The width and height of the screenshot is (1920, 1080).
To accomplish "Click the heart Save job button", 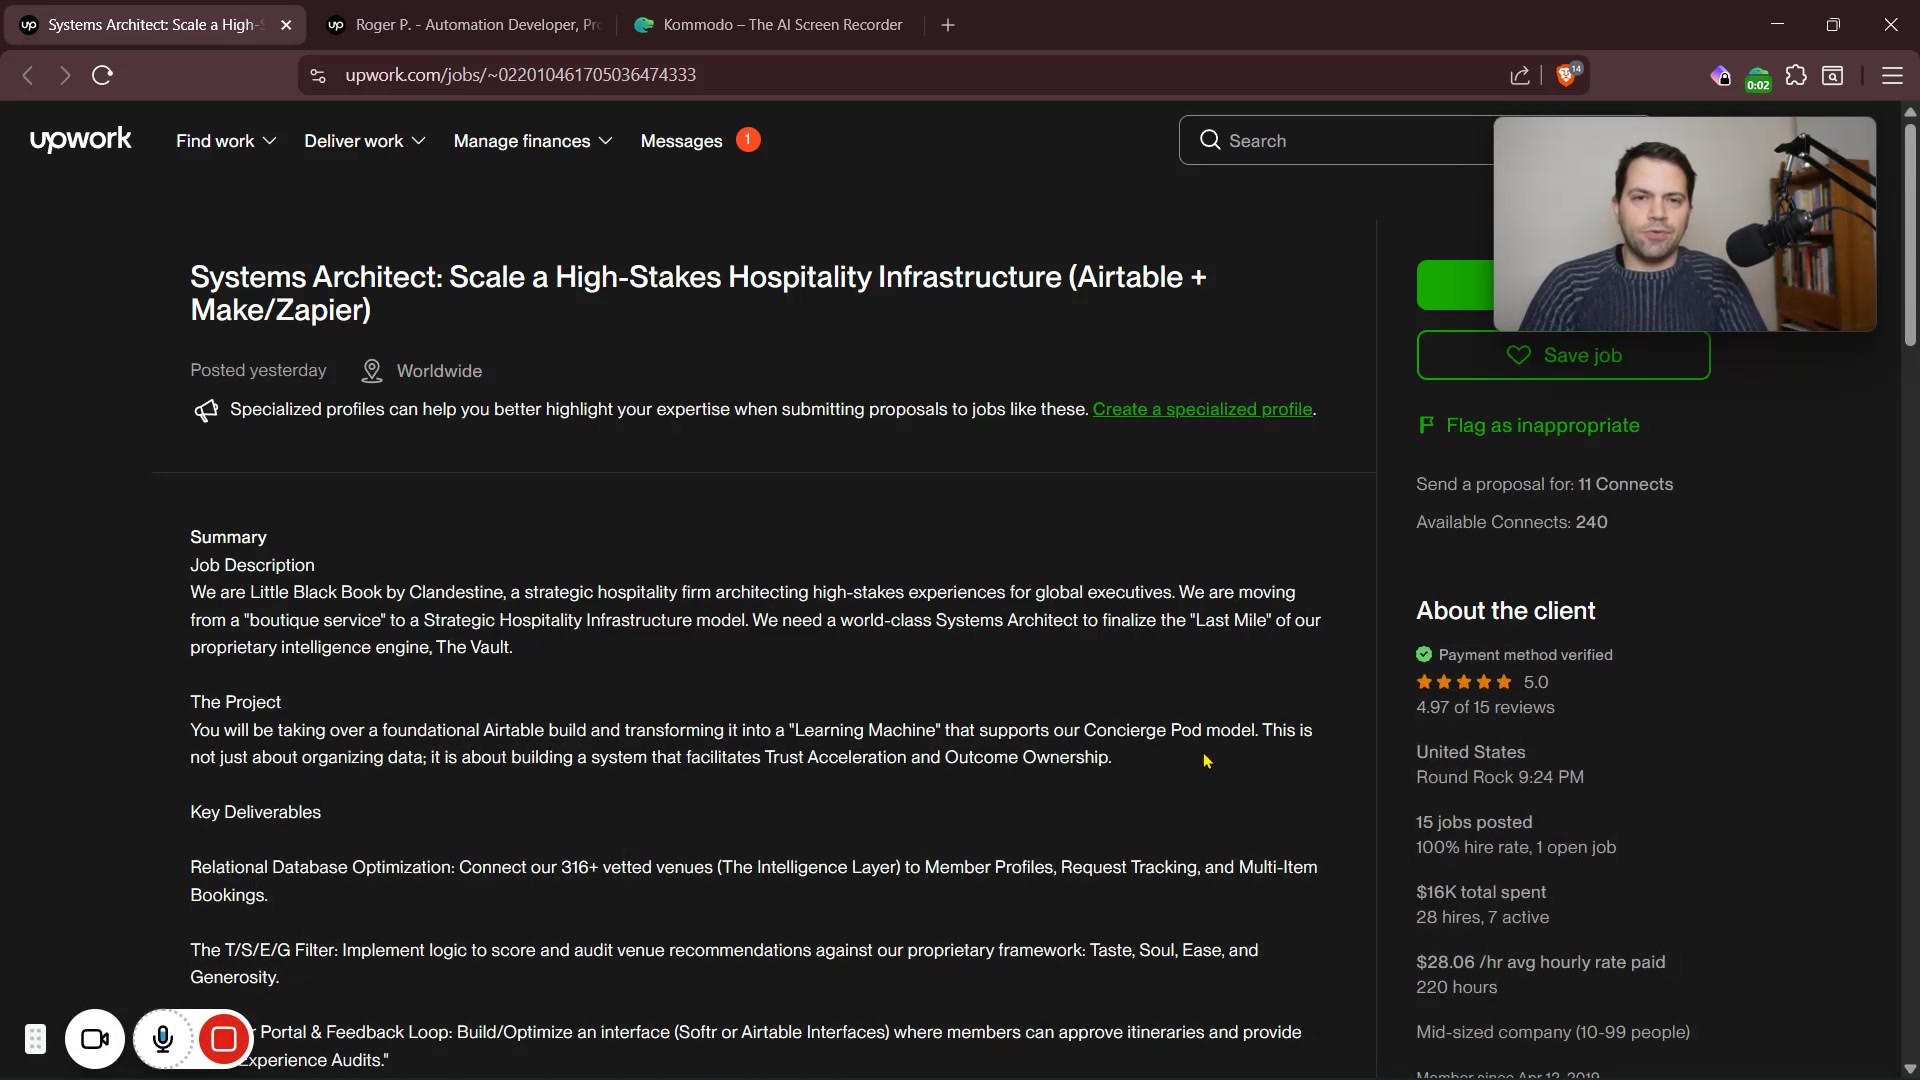I will (x=1563, y=355).
